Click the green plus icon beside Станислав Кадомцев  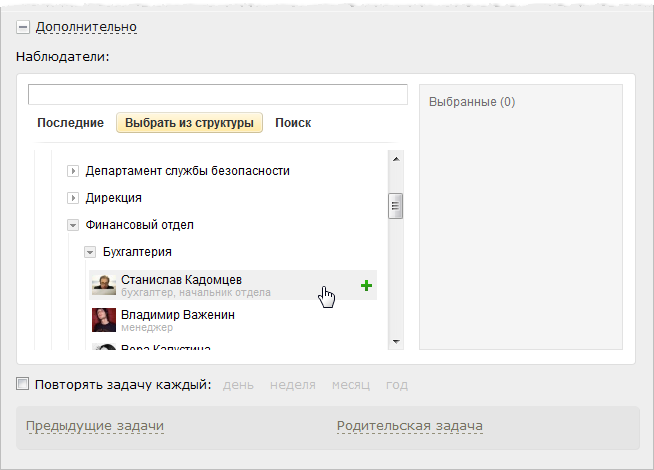point(366,286)
